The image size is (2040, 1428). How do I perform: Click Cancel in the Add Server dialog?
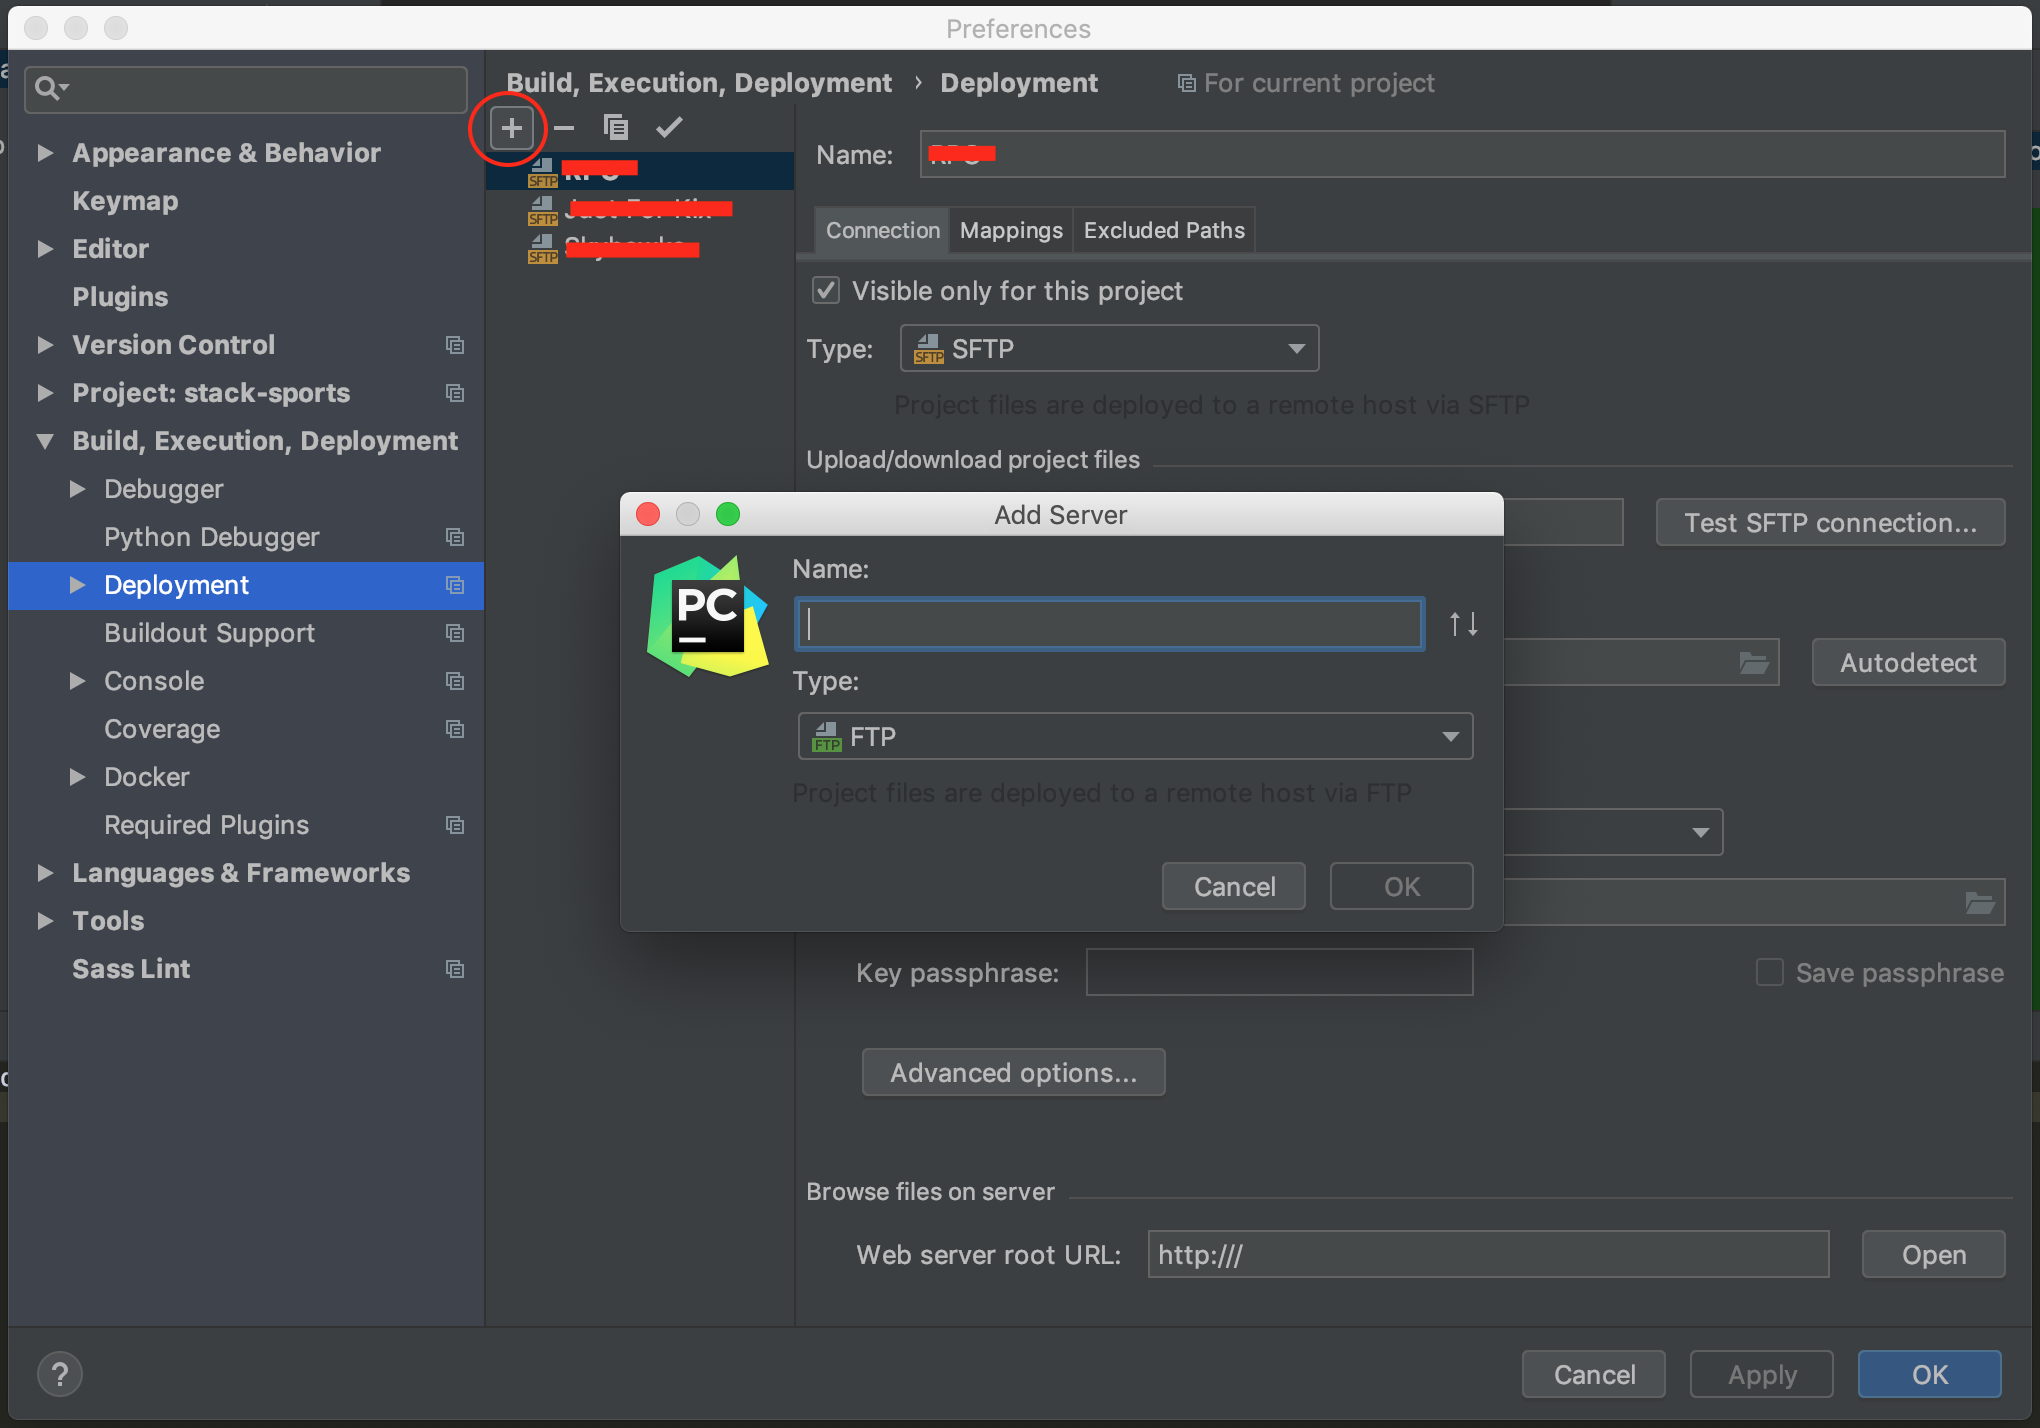[x=1233, y=887]
